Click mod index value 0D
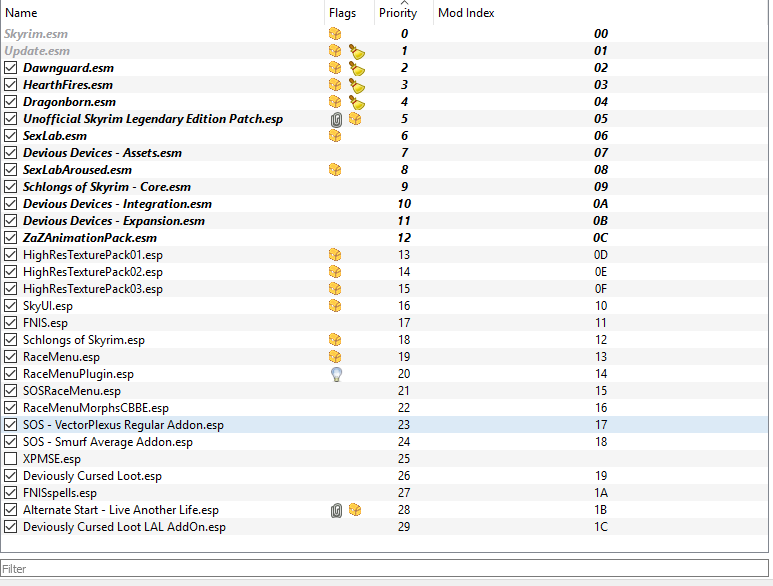Screen dimensions: 773x586 tap(600, 255)
